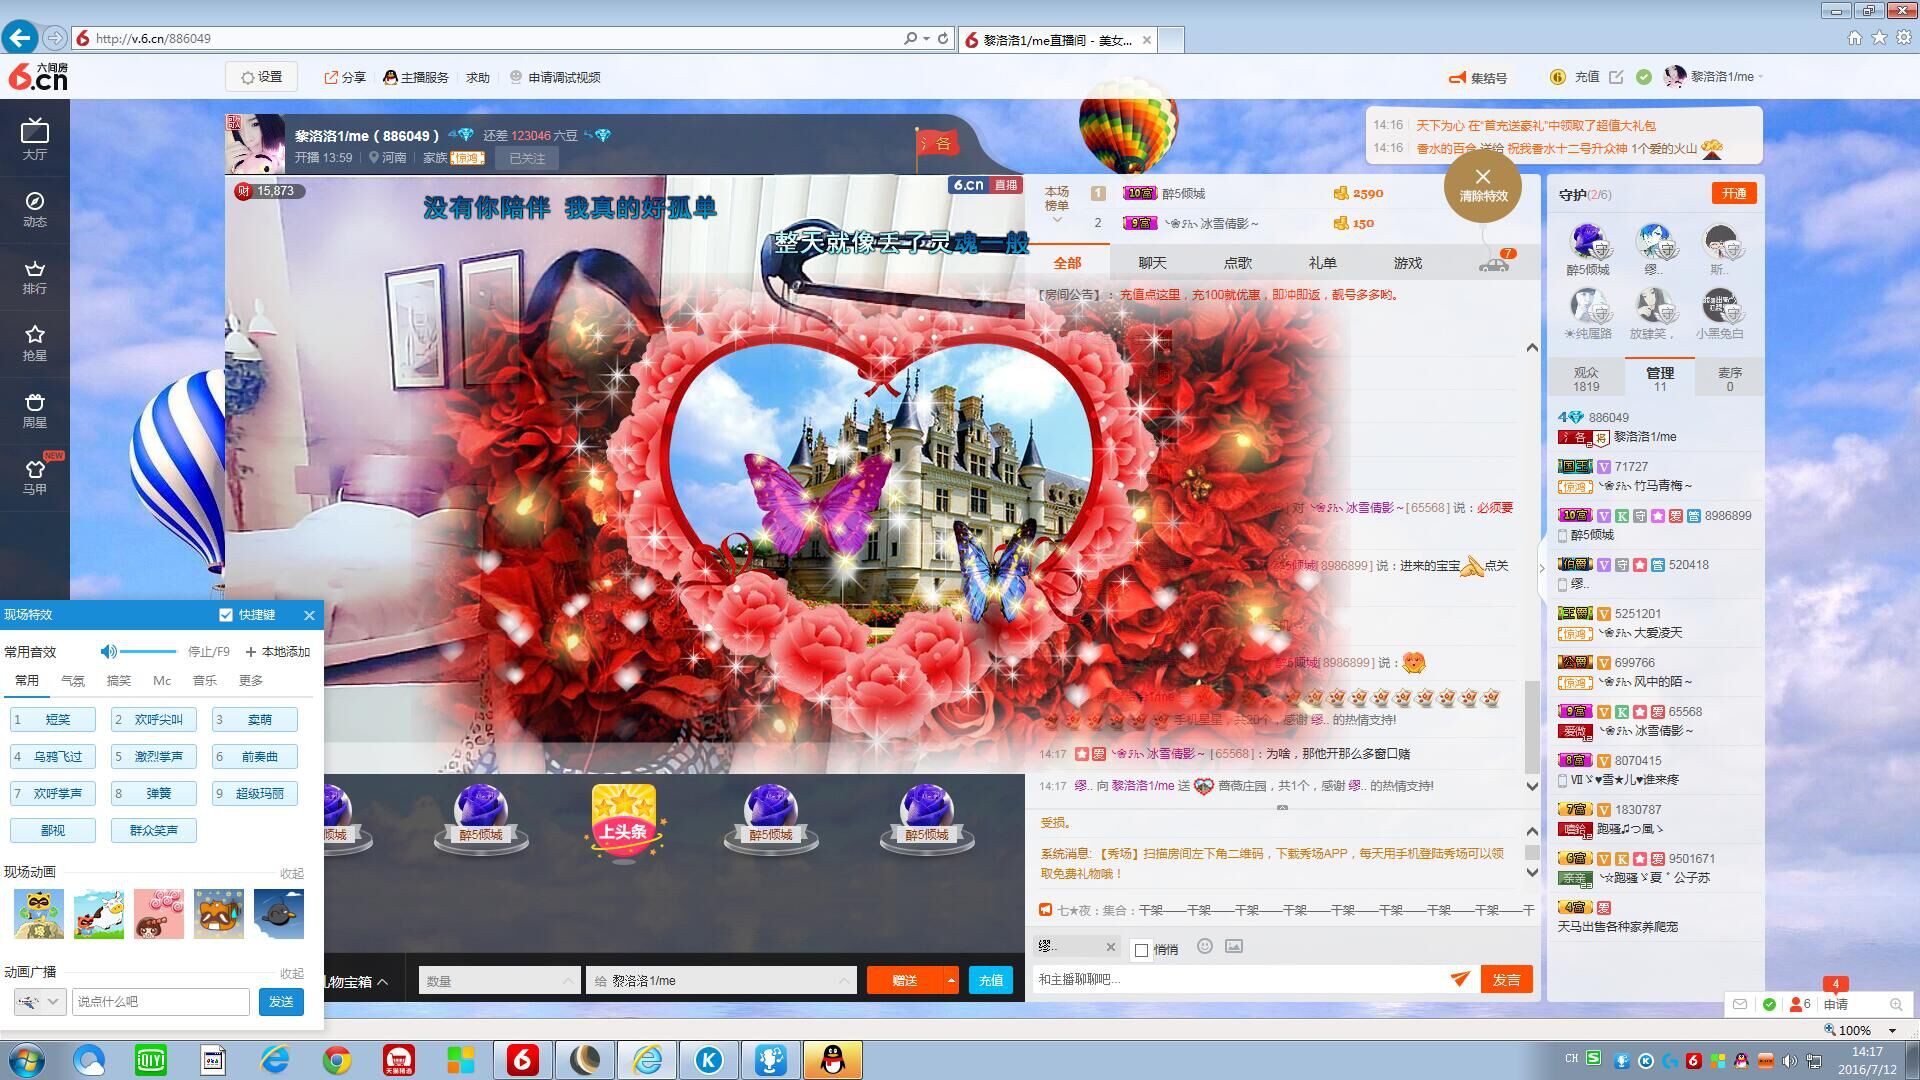
Task: Click the blue 充值 recharge button
Action: (990, 981)
